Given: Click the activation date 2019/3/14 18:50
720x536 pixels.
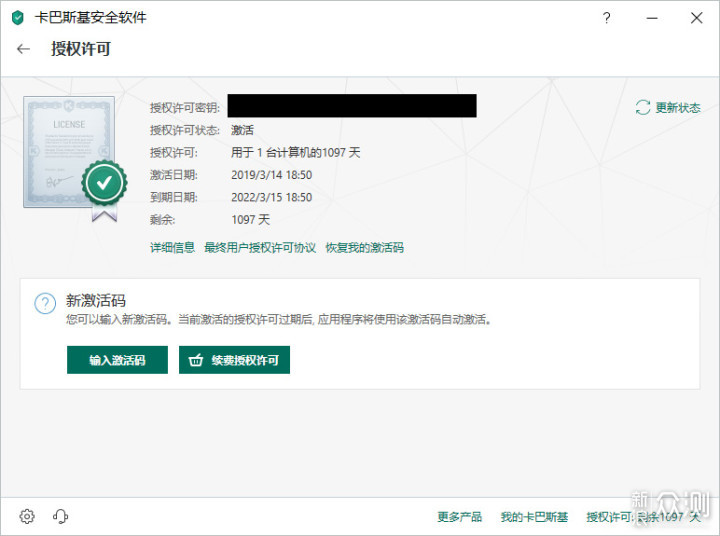Looking at the screenshot, I should pyautogui.click(x=271, y=175).
